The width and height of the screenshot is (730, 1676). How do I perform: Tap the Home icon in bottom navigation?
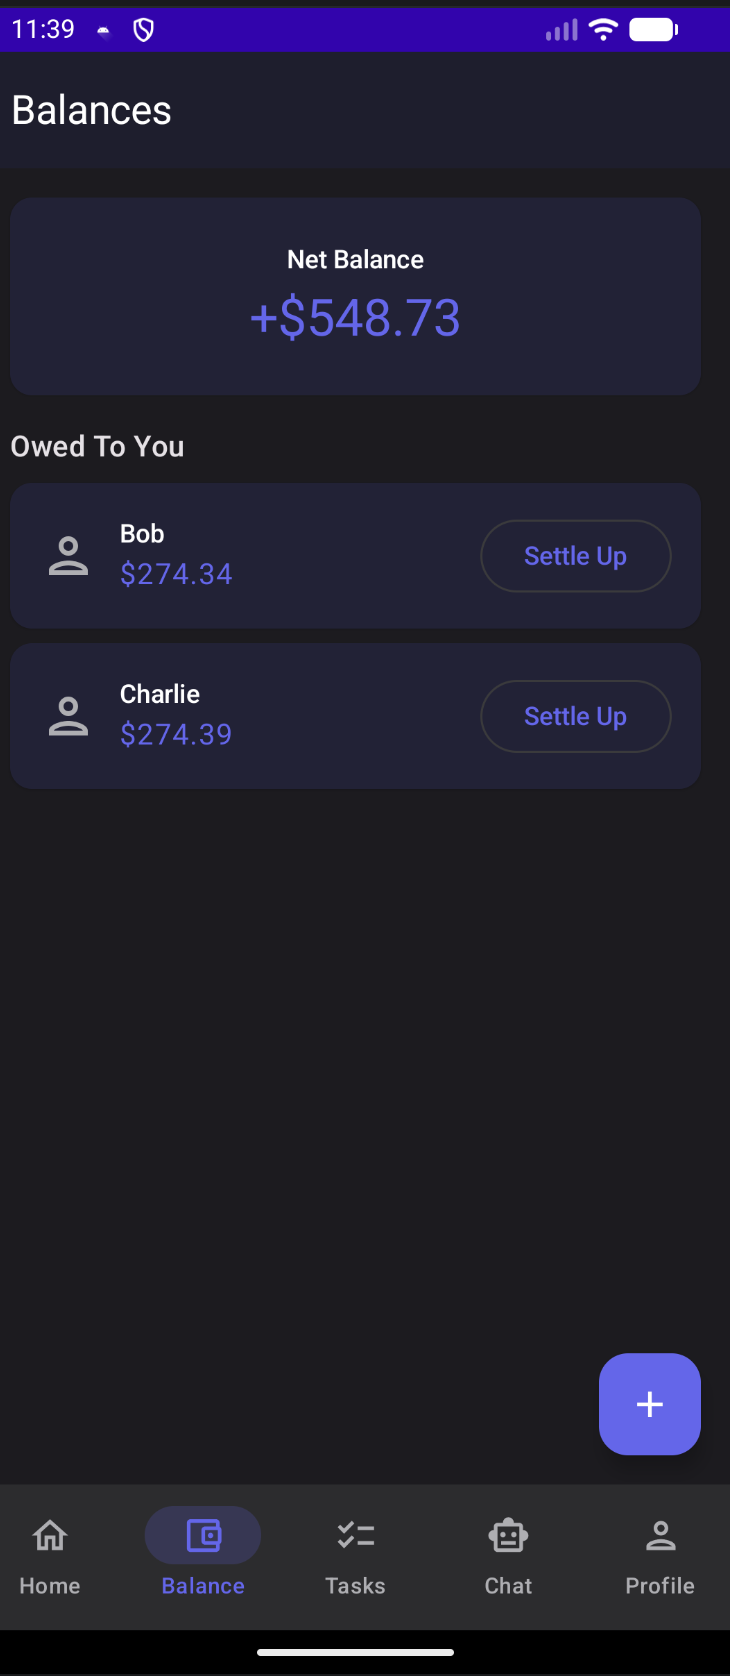coord(50,1535)
